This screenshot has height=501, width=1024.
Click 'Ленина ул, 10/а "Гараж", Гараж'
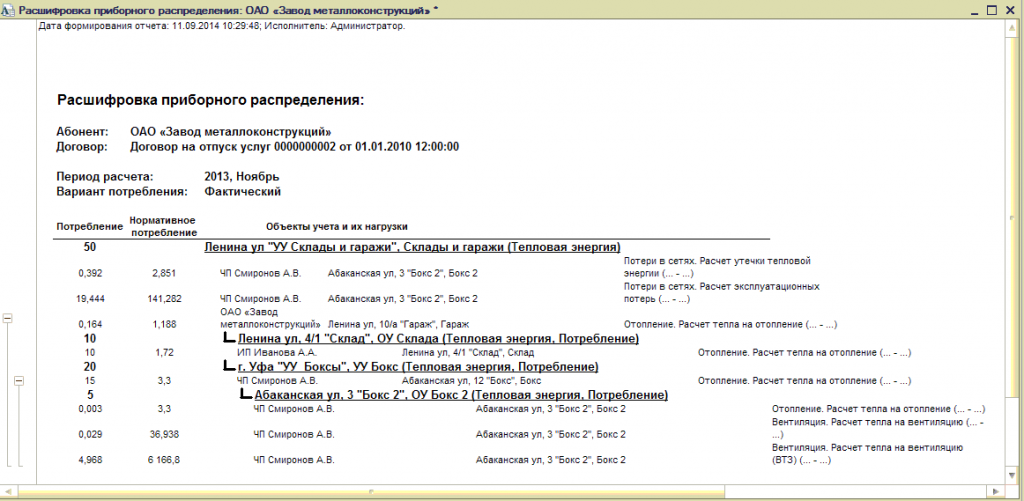(x=398, y=324)
